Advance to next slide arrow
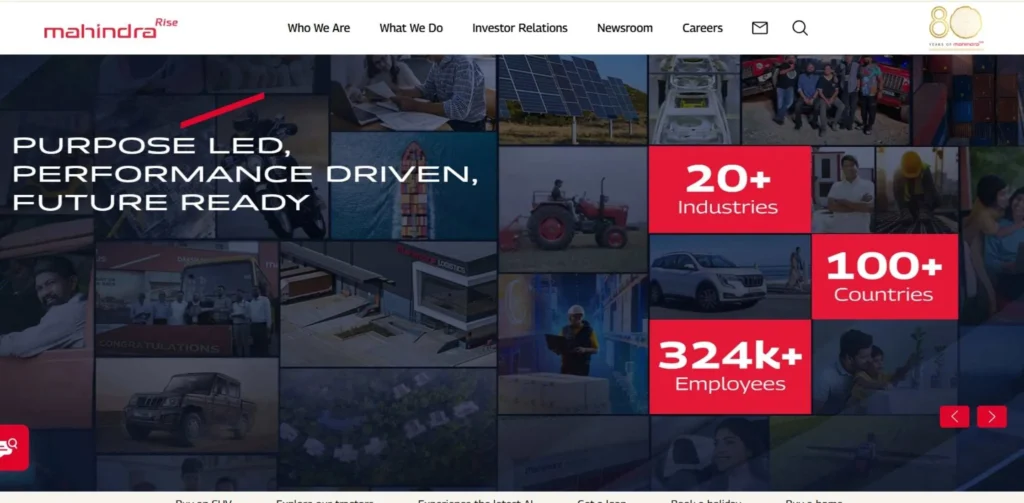 [x=991, y=417]
